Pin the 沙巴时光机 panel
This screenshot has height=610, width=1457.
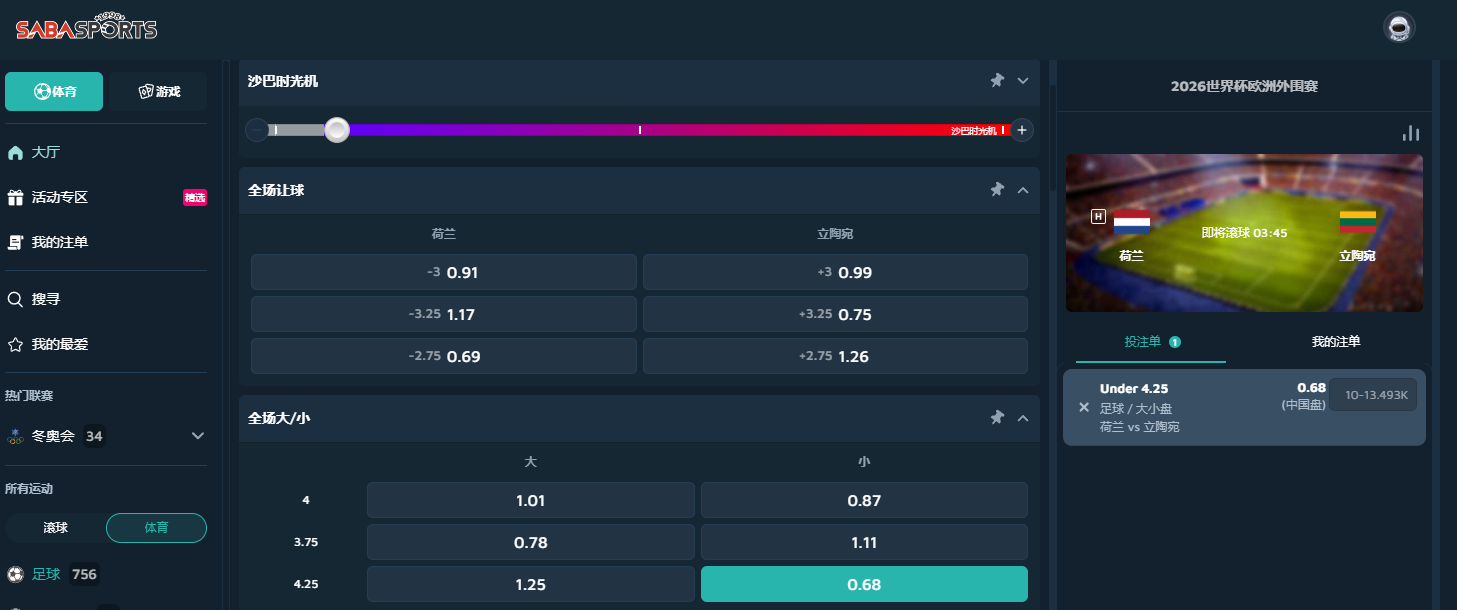(x=997, y=81)
